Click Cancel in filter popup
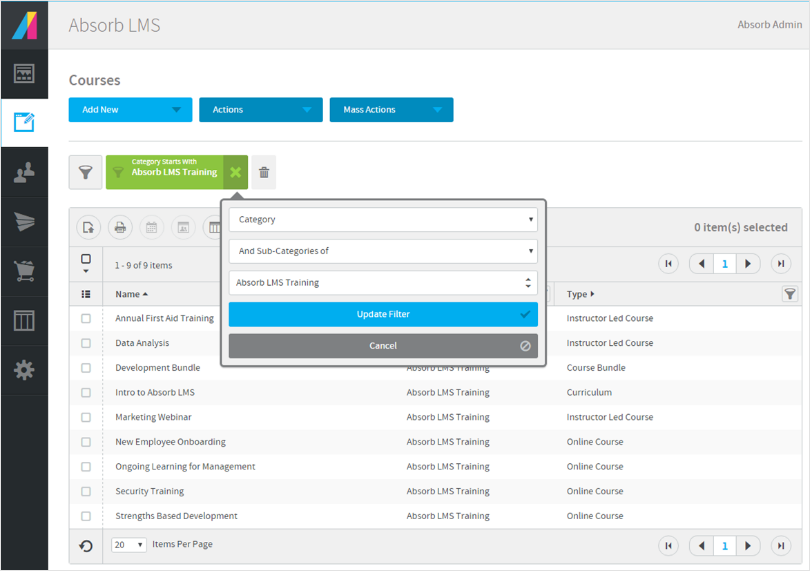The width and height of the screenshot is (810, 571). (383, 346)
